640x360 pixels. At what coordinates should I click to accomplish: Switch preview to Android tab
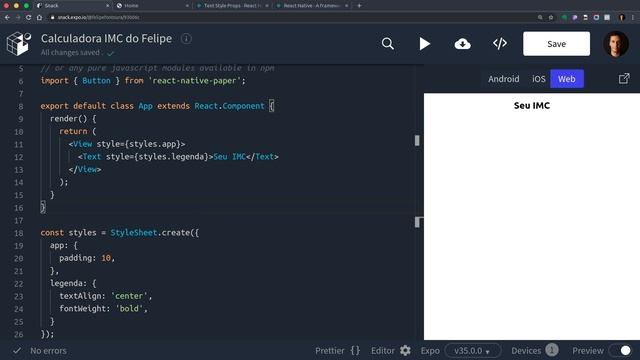tap(503, 79)
